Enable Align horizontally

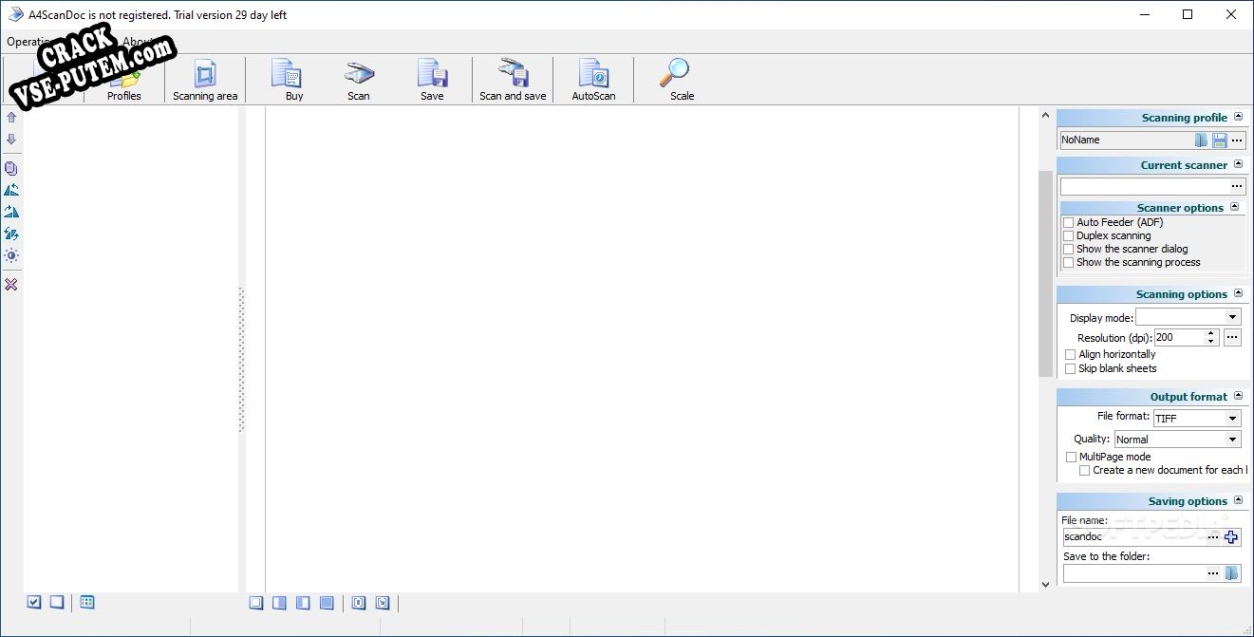(x=1071, y=355)
